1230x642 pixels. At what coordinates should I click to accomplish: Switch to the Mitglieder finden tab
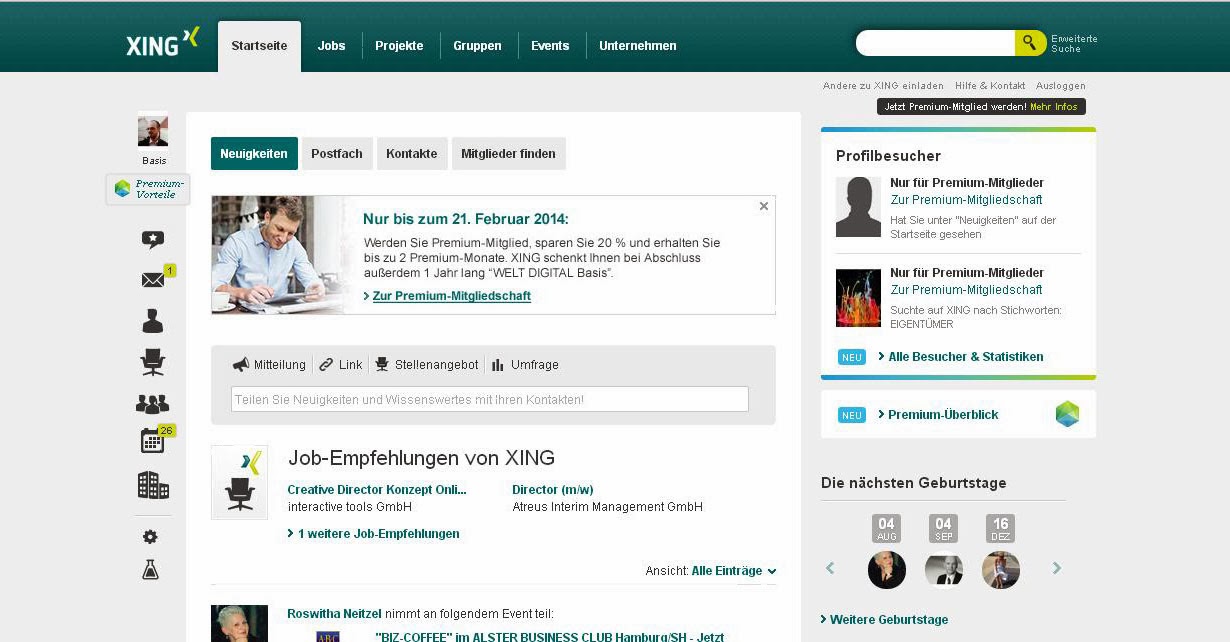[x=508, y=154]
